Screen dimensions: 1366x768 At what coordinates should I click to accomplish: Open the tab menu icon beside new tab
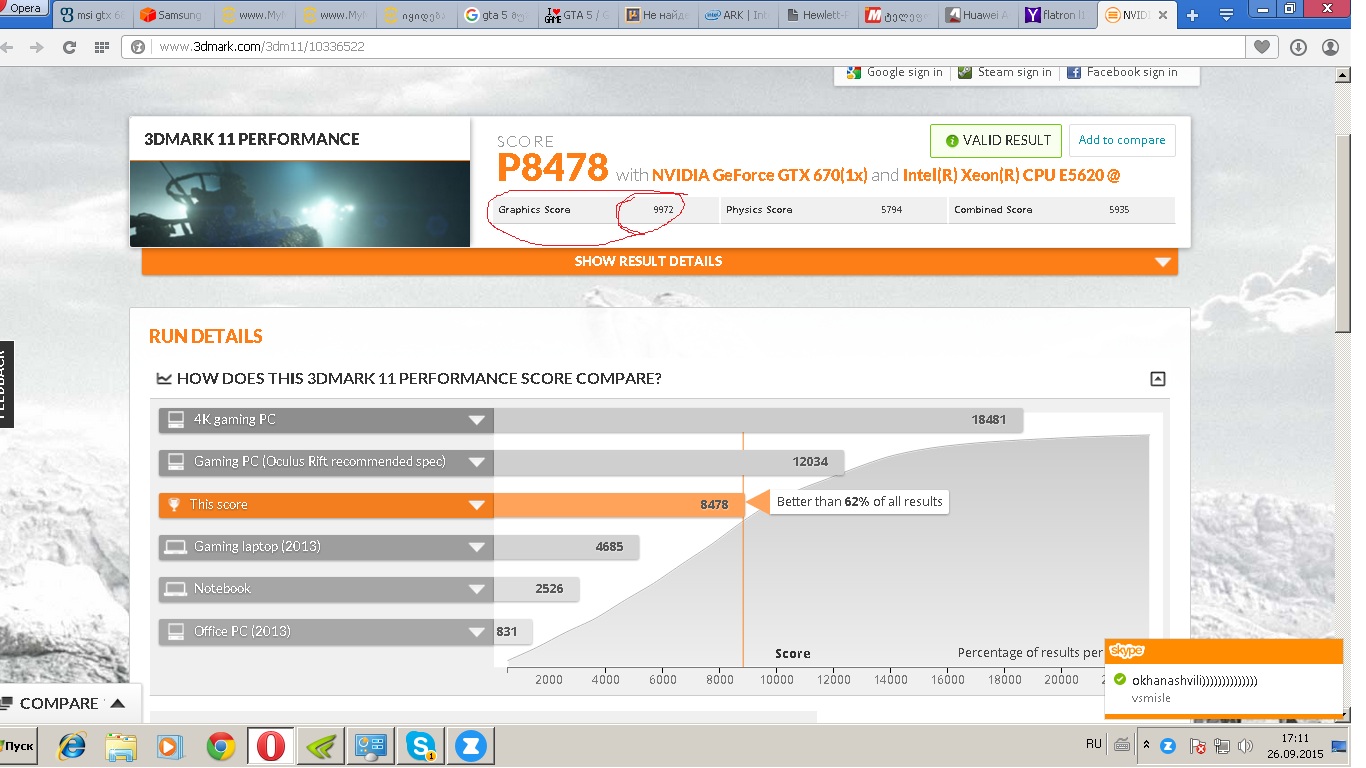tap(1226, 16)
